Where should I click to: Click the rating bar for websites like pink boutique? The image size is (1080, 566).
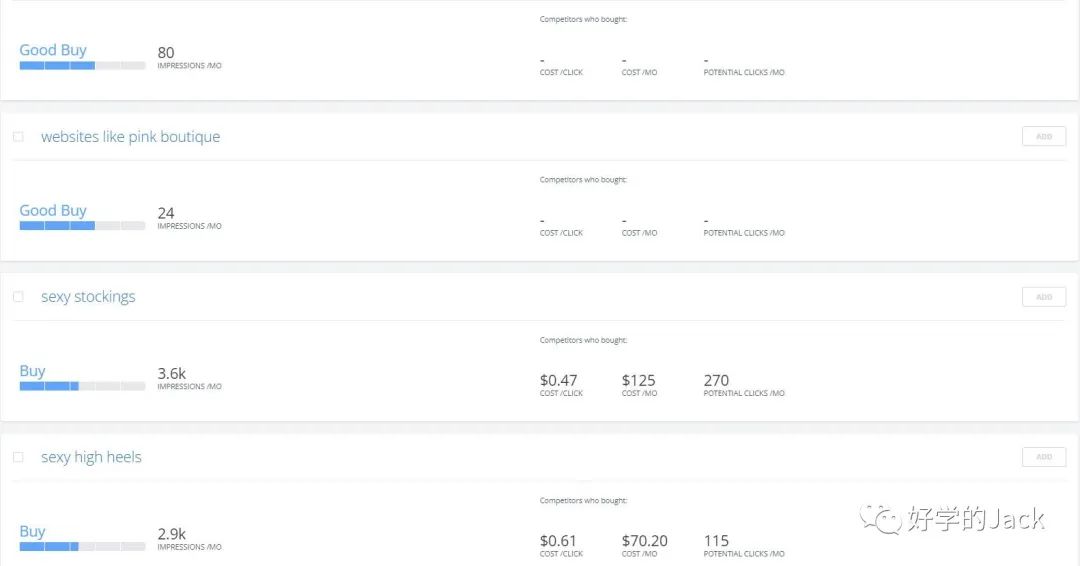click(82, 226)
